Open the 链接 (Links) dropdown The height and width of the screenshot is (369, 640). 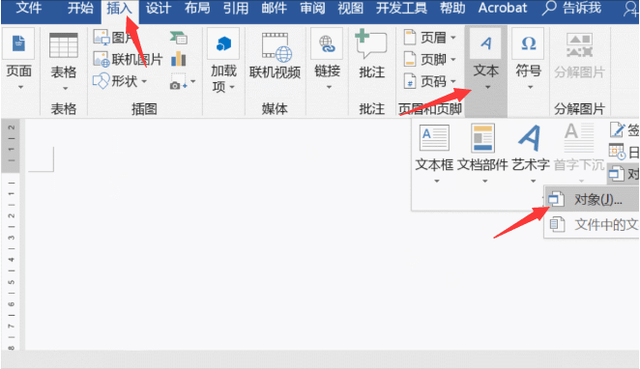click(x=327, y=60)
